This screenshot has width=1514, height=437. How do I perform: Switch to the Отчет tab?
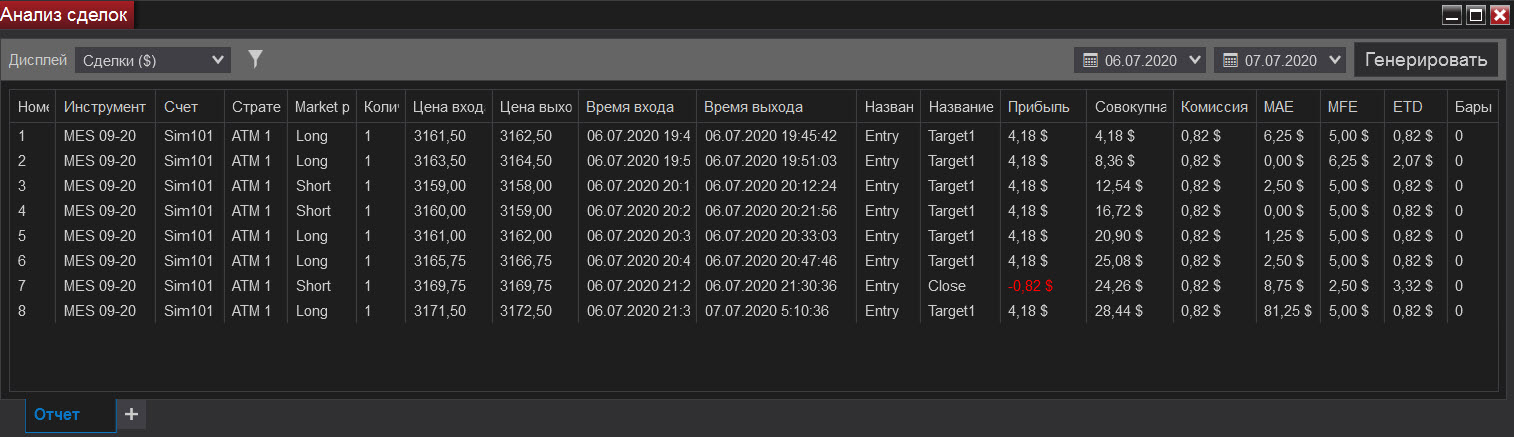point(56,414)
